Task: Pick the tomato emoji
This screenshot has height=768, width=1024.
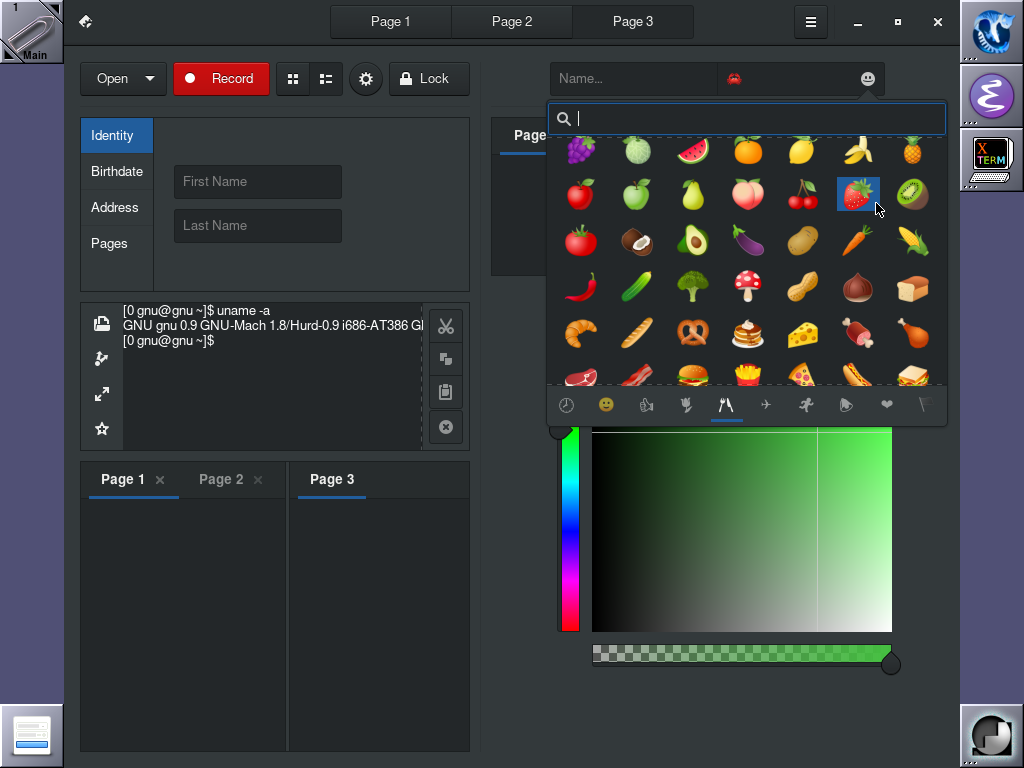Action: [x=581, y=241]
